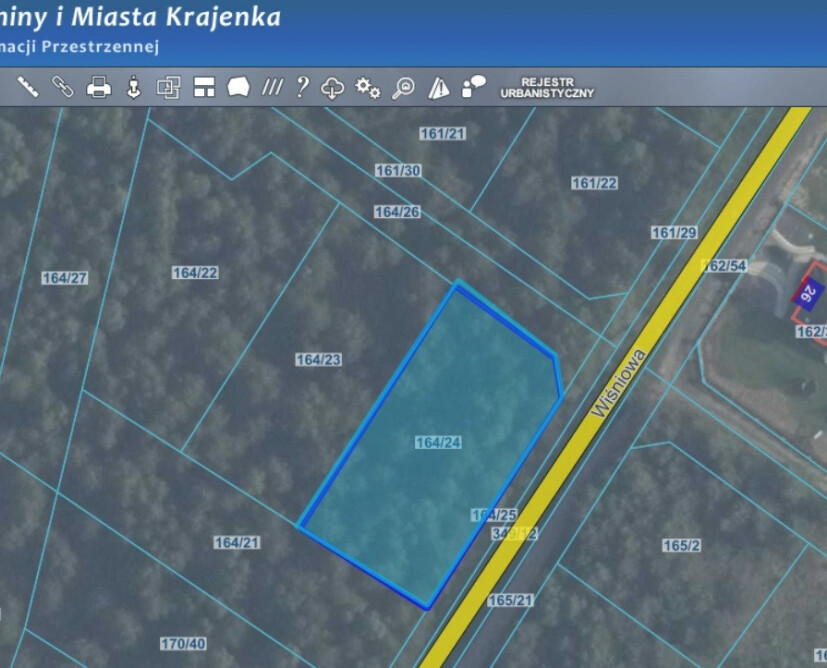Click the three slashes icon

click(272, 88)
